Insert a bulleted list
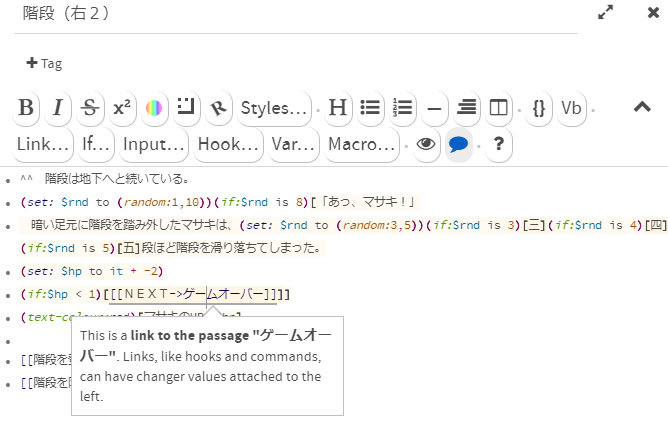Viewport: 668px width, 430px height. [370, 108]
